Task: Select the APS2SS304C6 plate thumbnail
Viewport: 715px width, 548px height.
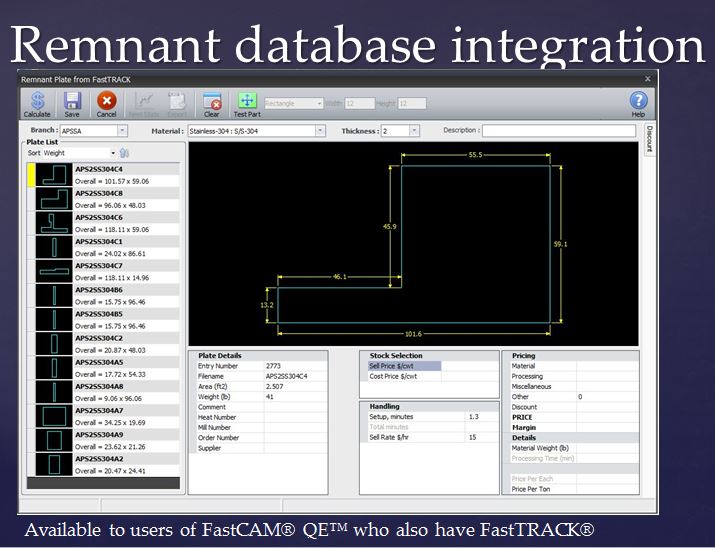Action: tap(54, 223)
